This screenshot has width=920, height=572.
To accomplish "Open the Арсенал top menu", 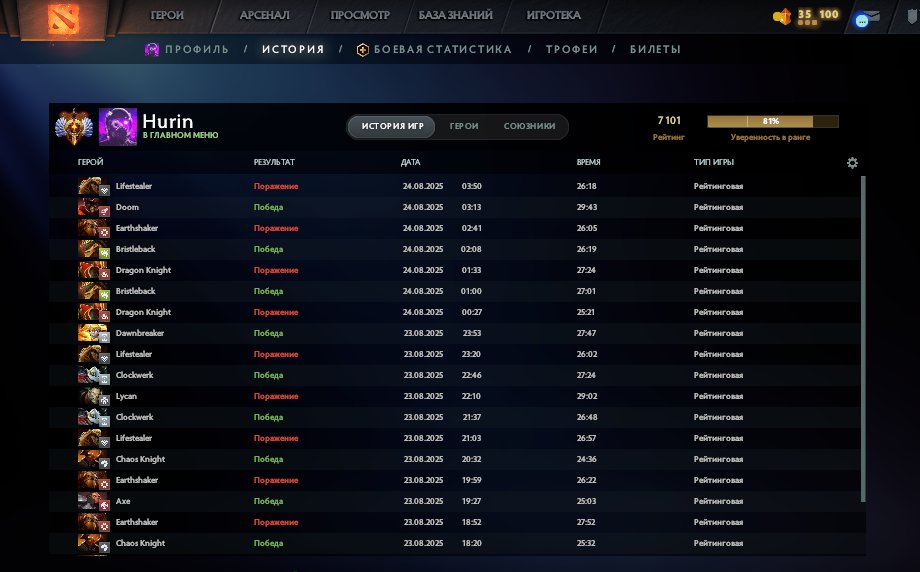I will pos(263,16).
